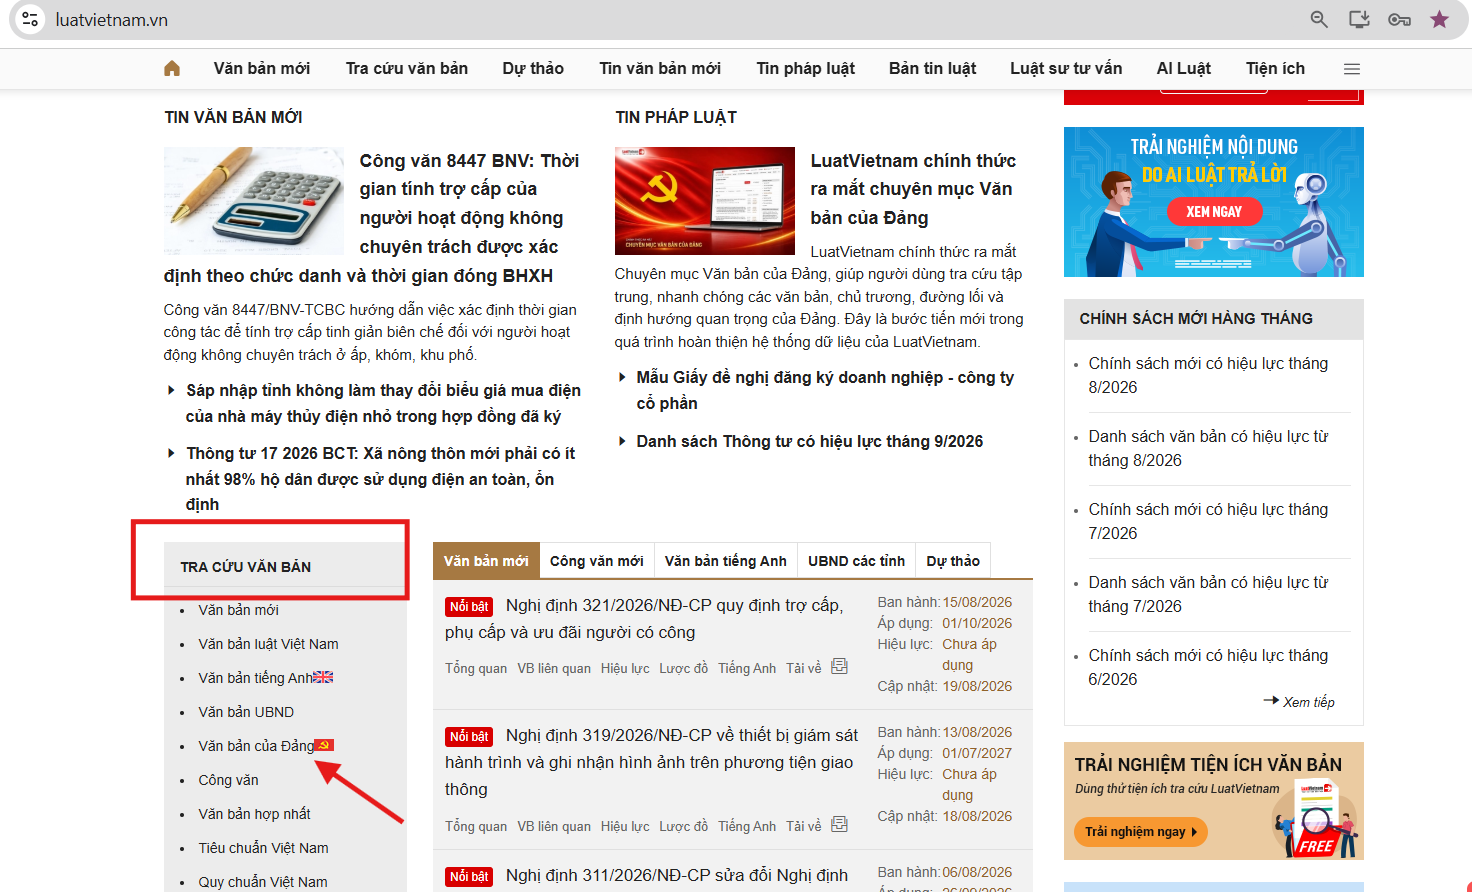This screenshot has width=1472, height=892.
Task: Click the calculator thumbnail of the Công văn 8447 article
Action: 254,201
